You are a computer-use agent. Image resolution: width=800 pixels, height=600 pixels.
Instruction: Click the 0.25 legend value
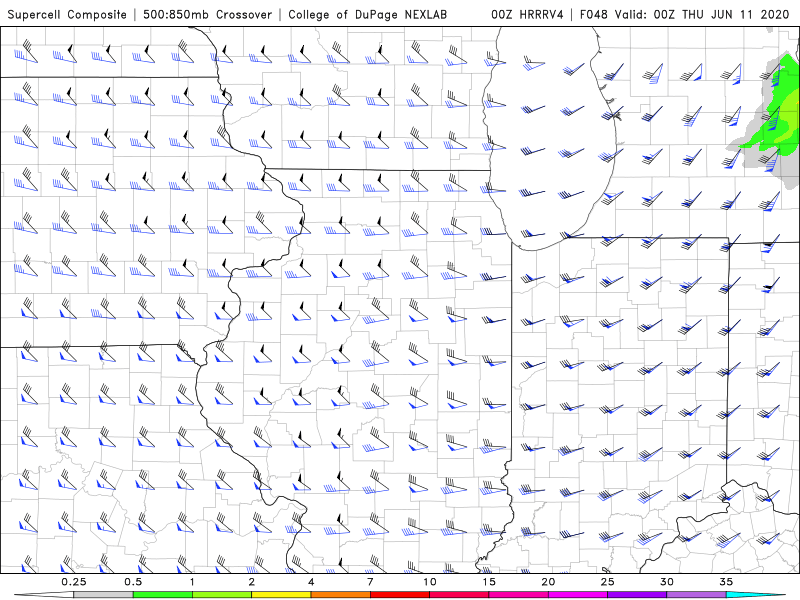(74, 582)
